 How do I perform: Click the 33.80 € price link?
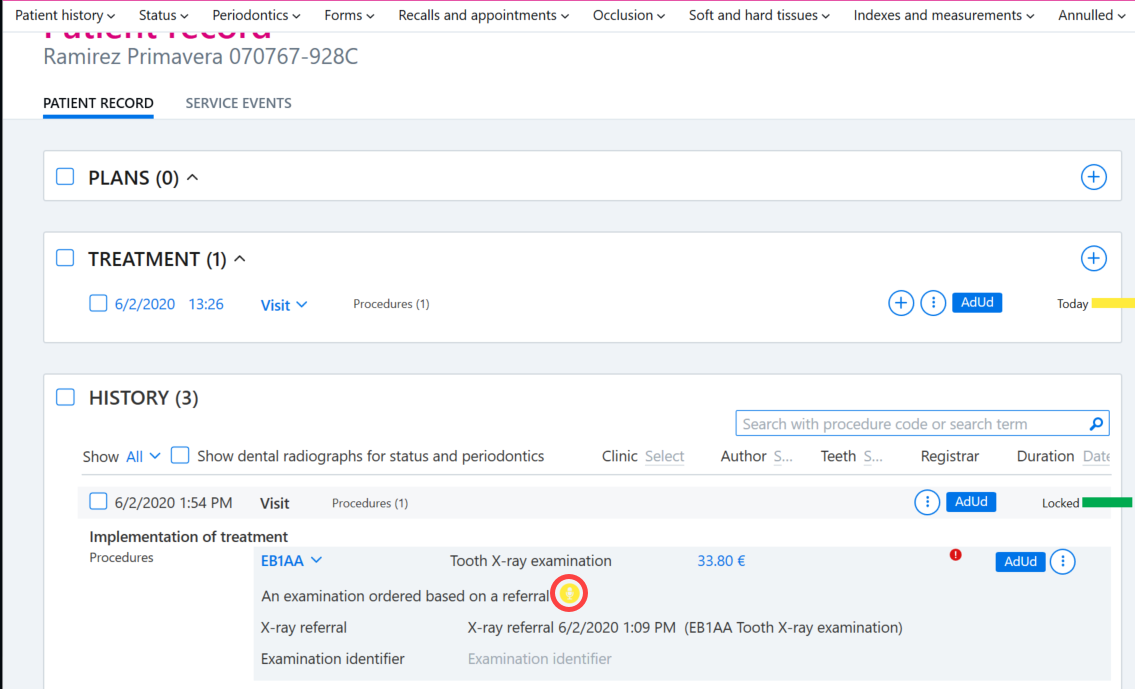tap(721, 561)
